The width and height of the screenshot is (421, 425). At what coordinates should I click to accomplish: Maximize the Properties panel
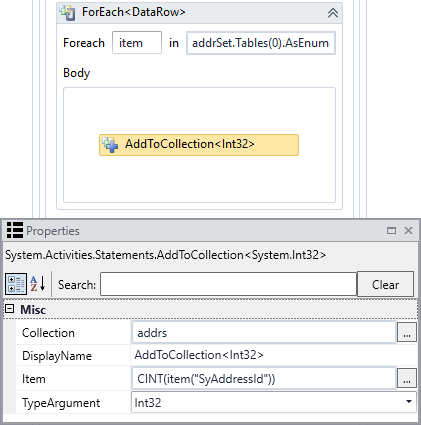(x=391, y=230)
